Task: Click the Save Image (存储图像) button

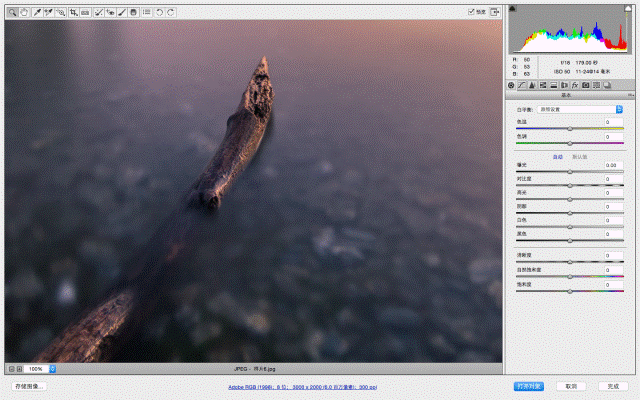Action: click(x=29, y=385)
